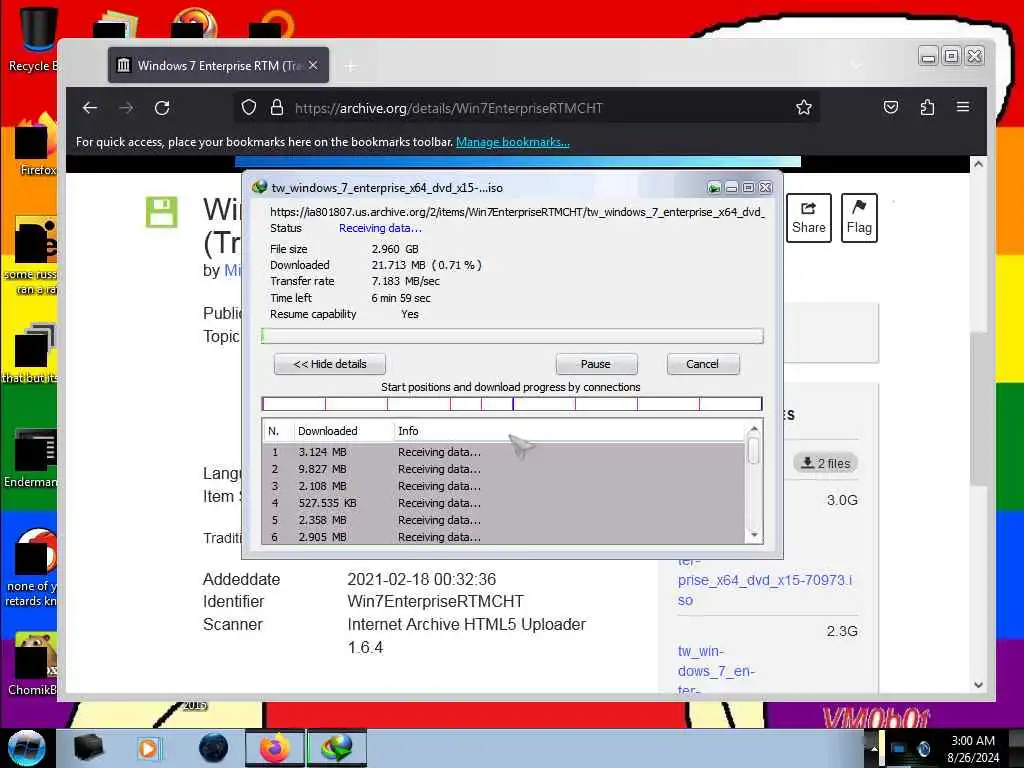Image resolution: width=1024 pixels, height=768 pixels.
Task: Click the download URL text in dialog
Action: coord(517,212)
